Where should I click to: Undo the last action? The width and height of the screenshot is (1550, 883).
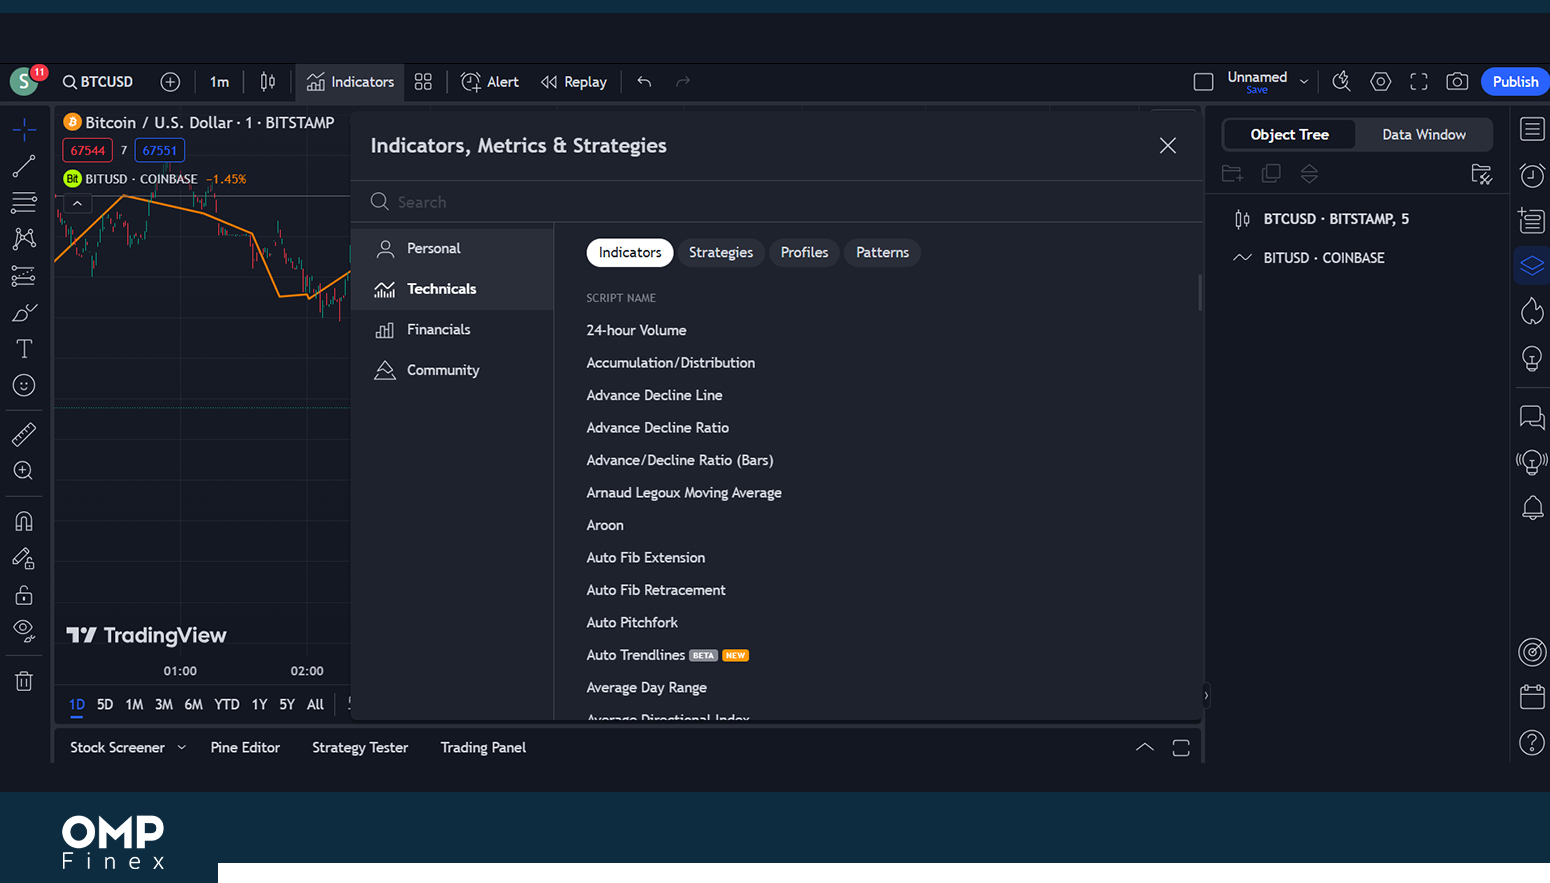644,82
